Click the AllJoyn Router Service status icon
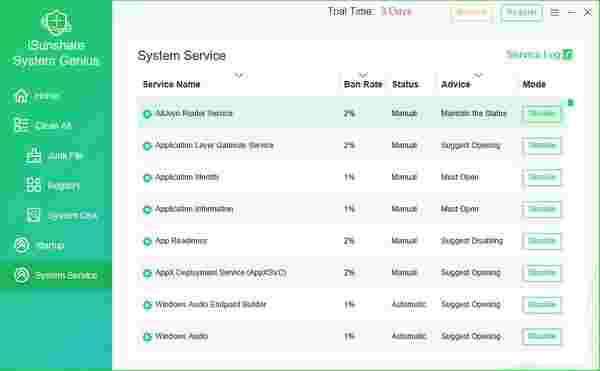 [147, 114]
